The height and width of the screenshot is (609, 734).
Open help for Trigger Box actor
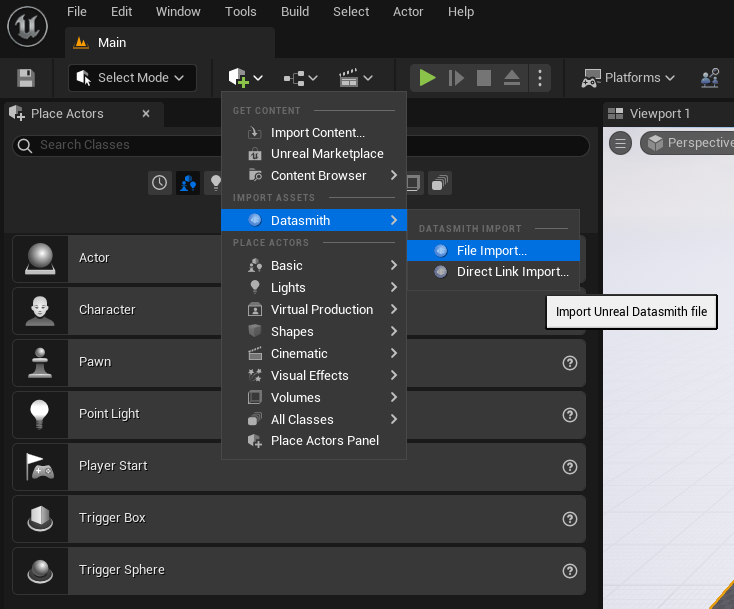click(570, 519)
